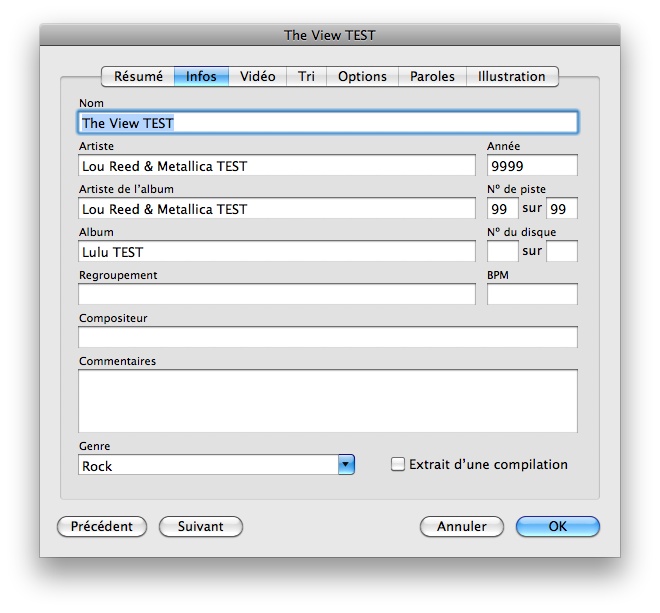Switch to the Illustration tab

click(512, 76)
